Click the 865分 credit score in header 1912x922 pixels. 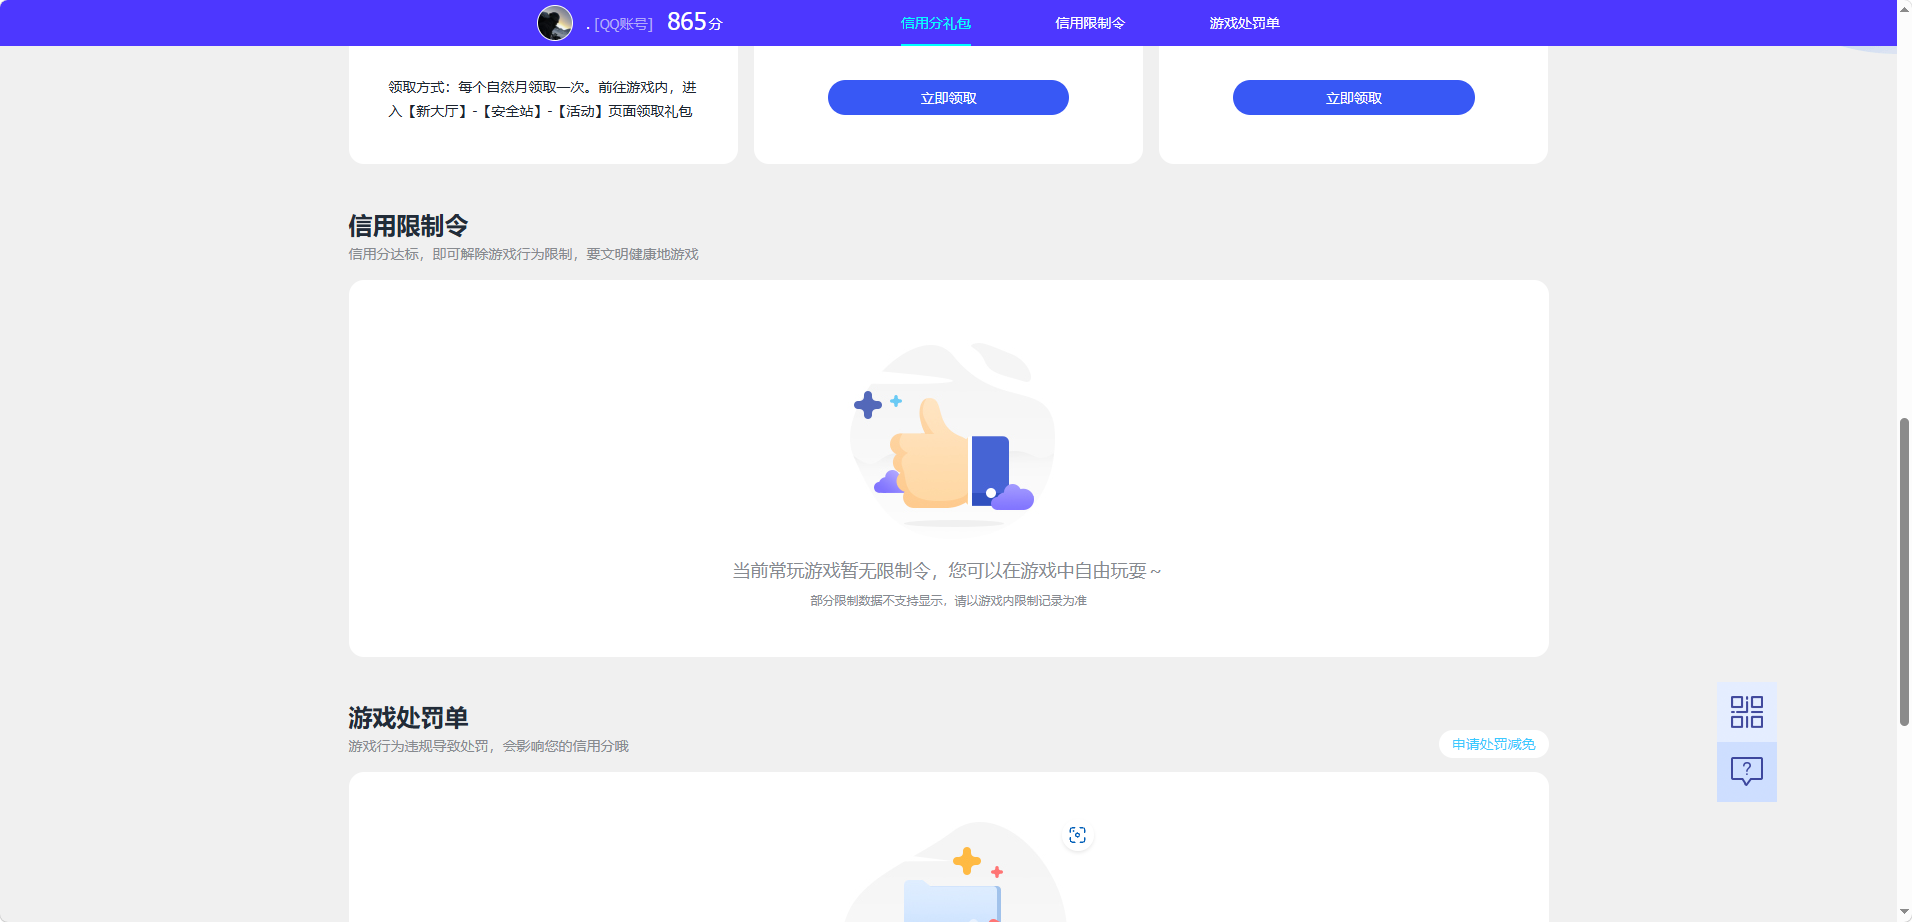[x=694, y=22]
